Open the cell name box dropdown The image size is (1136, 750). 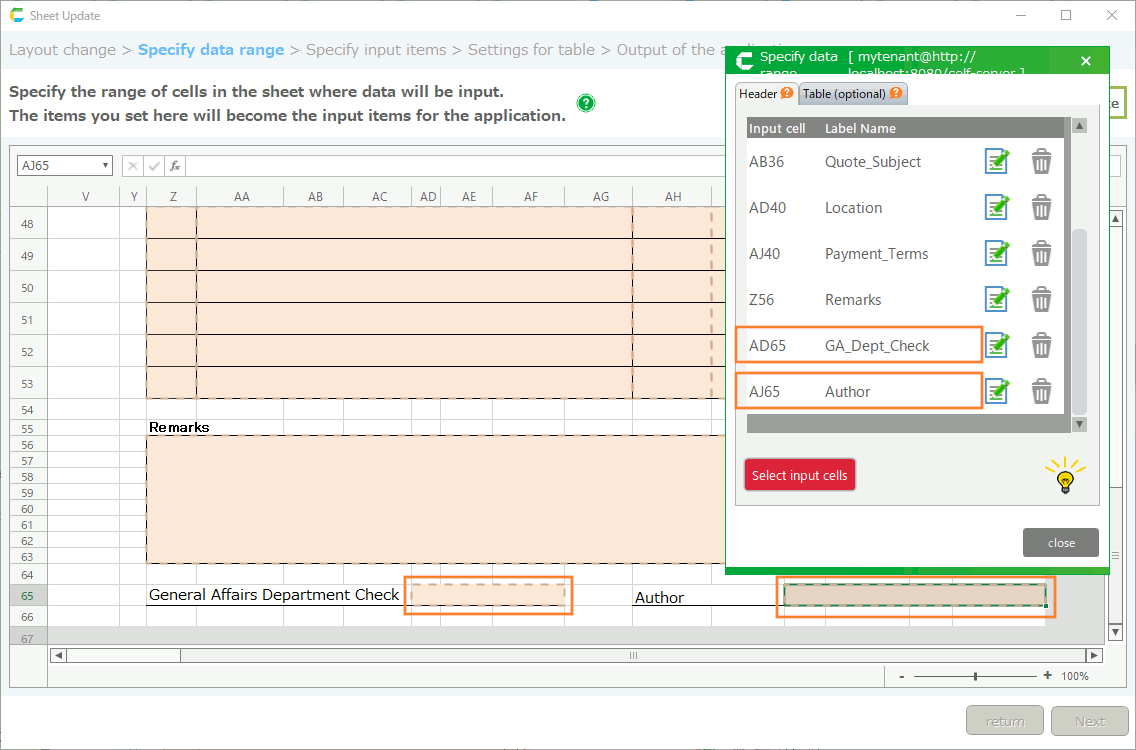105,166
